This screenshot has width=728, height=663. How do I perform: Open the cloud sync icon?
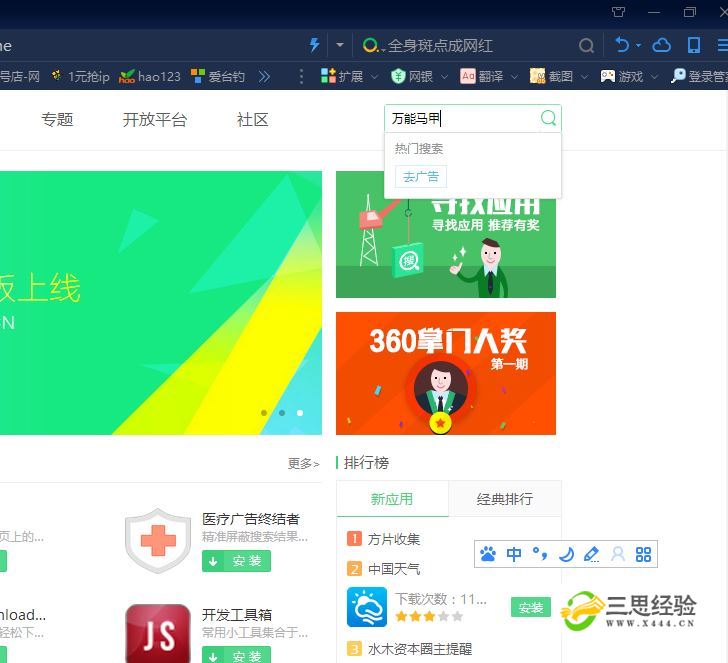(662, 45)
